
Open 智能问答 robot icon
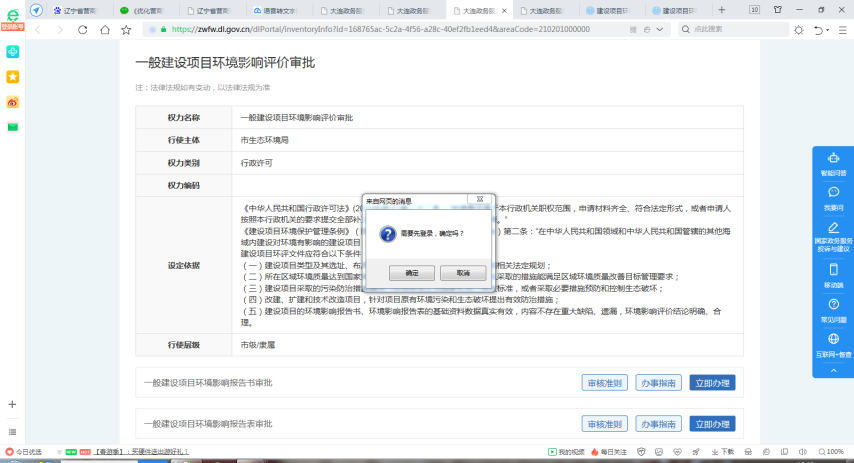click(833, 158)
